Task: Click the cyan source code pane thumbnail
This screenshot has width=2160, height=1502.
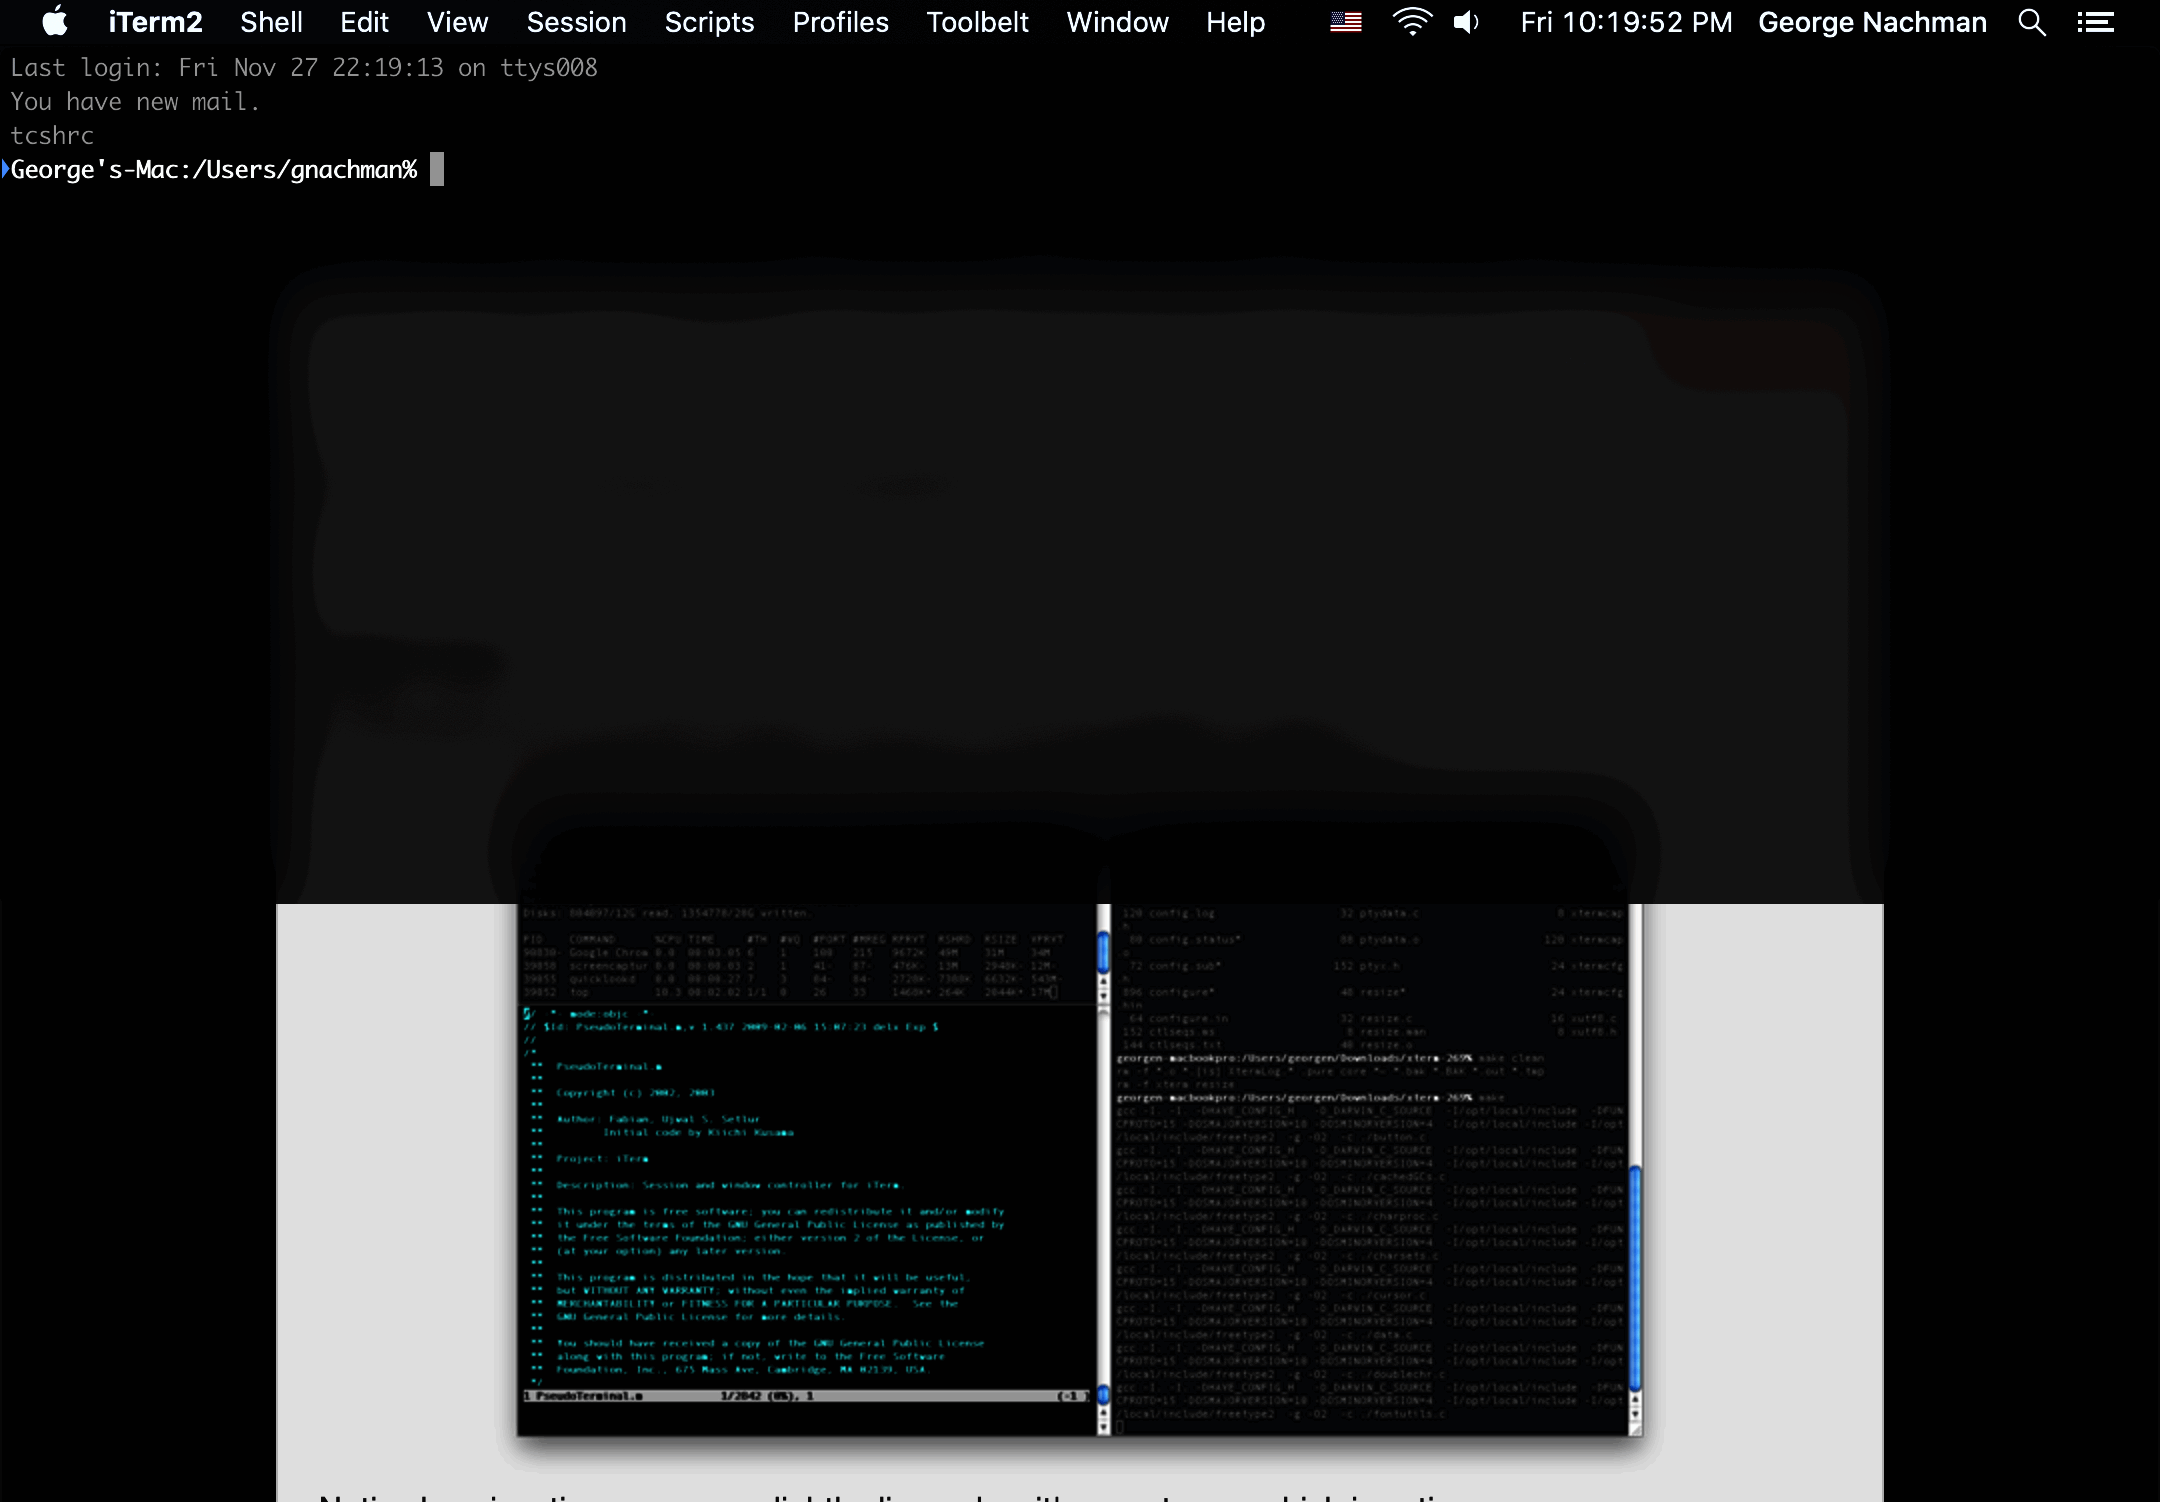Action: [x=806, y=1200]
